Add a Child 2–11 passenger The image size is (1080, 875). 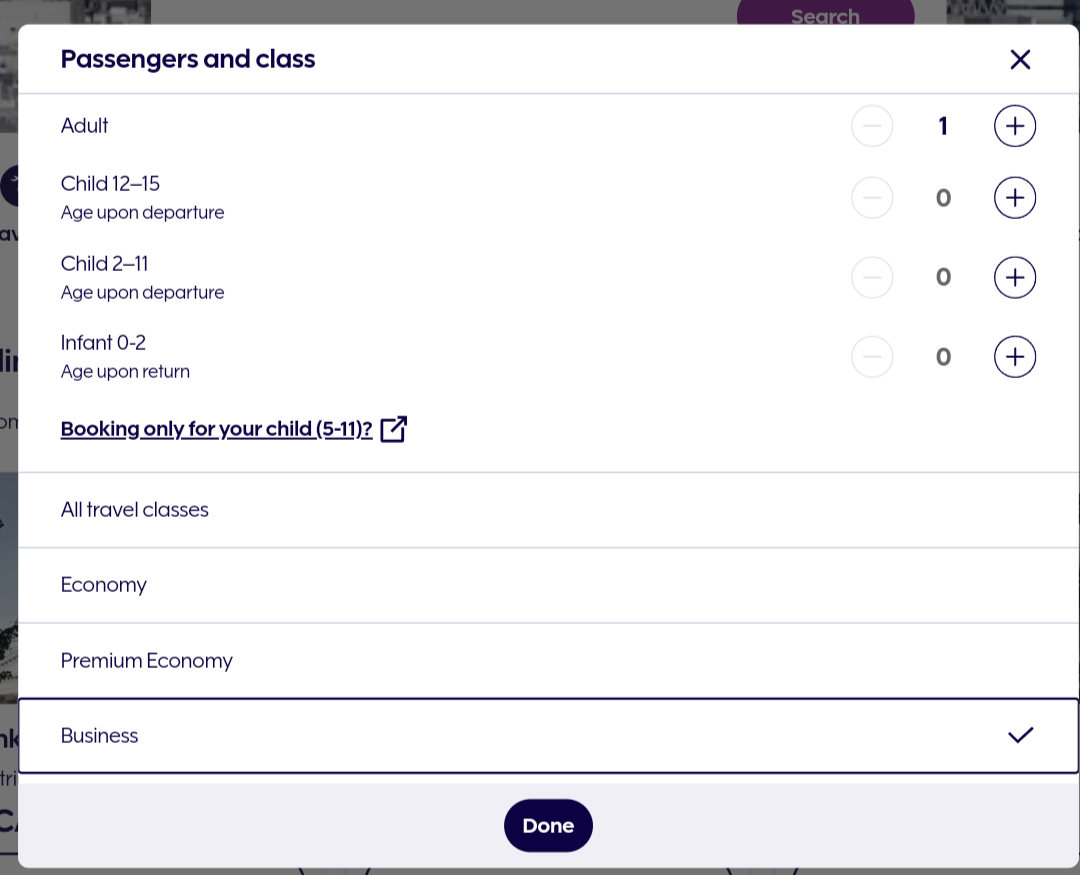click(x=1014, y=277)
